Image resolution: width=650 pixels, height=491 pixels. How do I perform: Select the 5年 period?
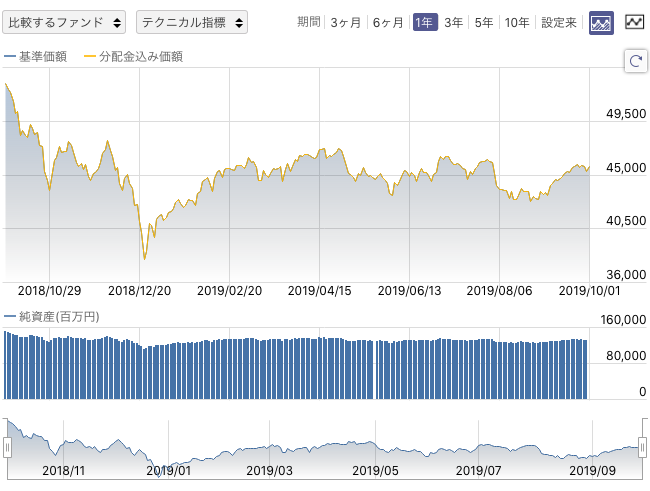coord(484,22)
